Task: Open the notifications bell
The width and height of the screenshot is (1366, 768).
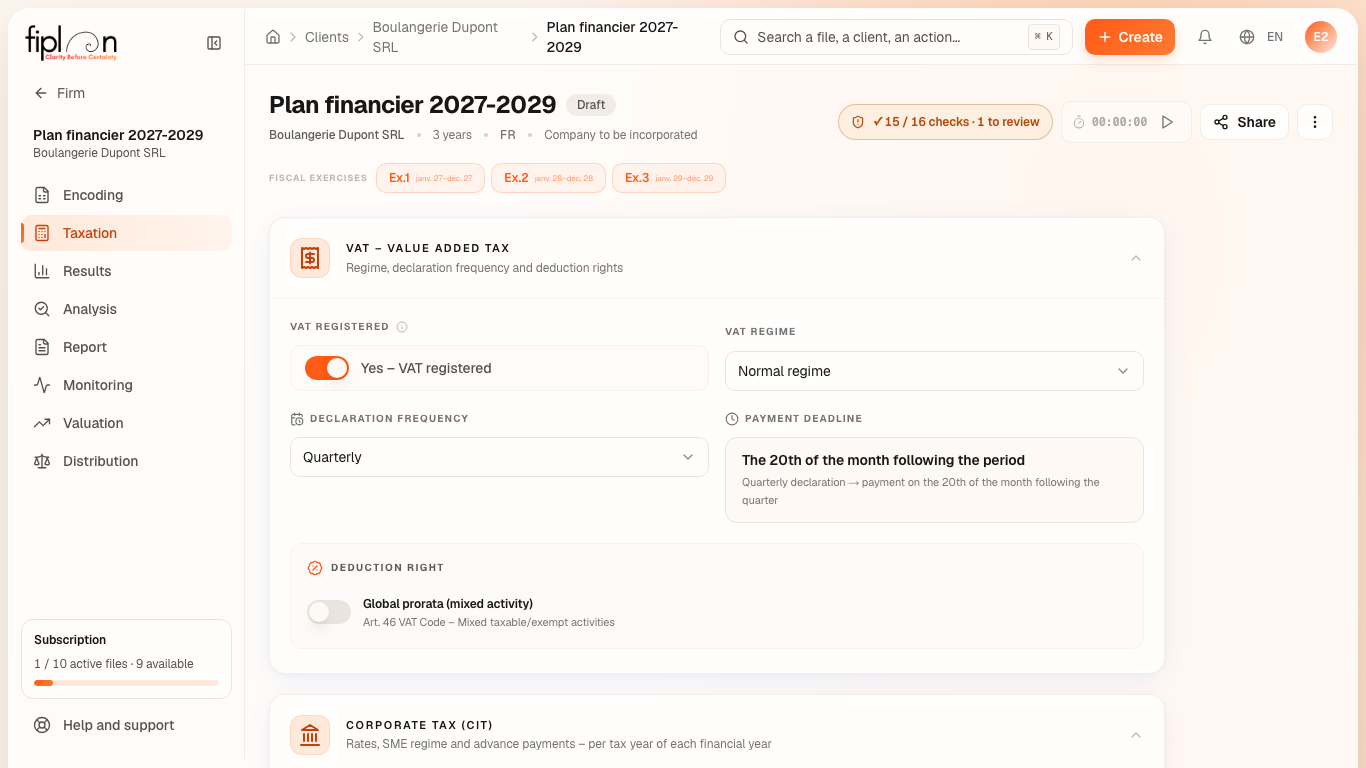Action: pyautogui.click(x=1205, y=37)
